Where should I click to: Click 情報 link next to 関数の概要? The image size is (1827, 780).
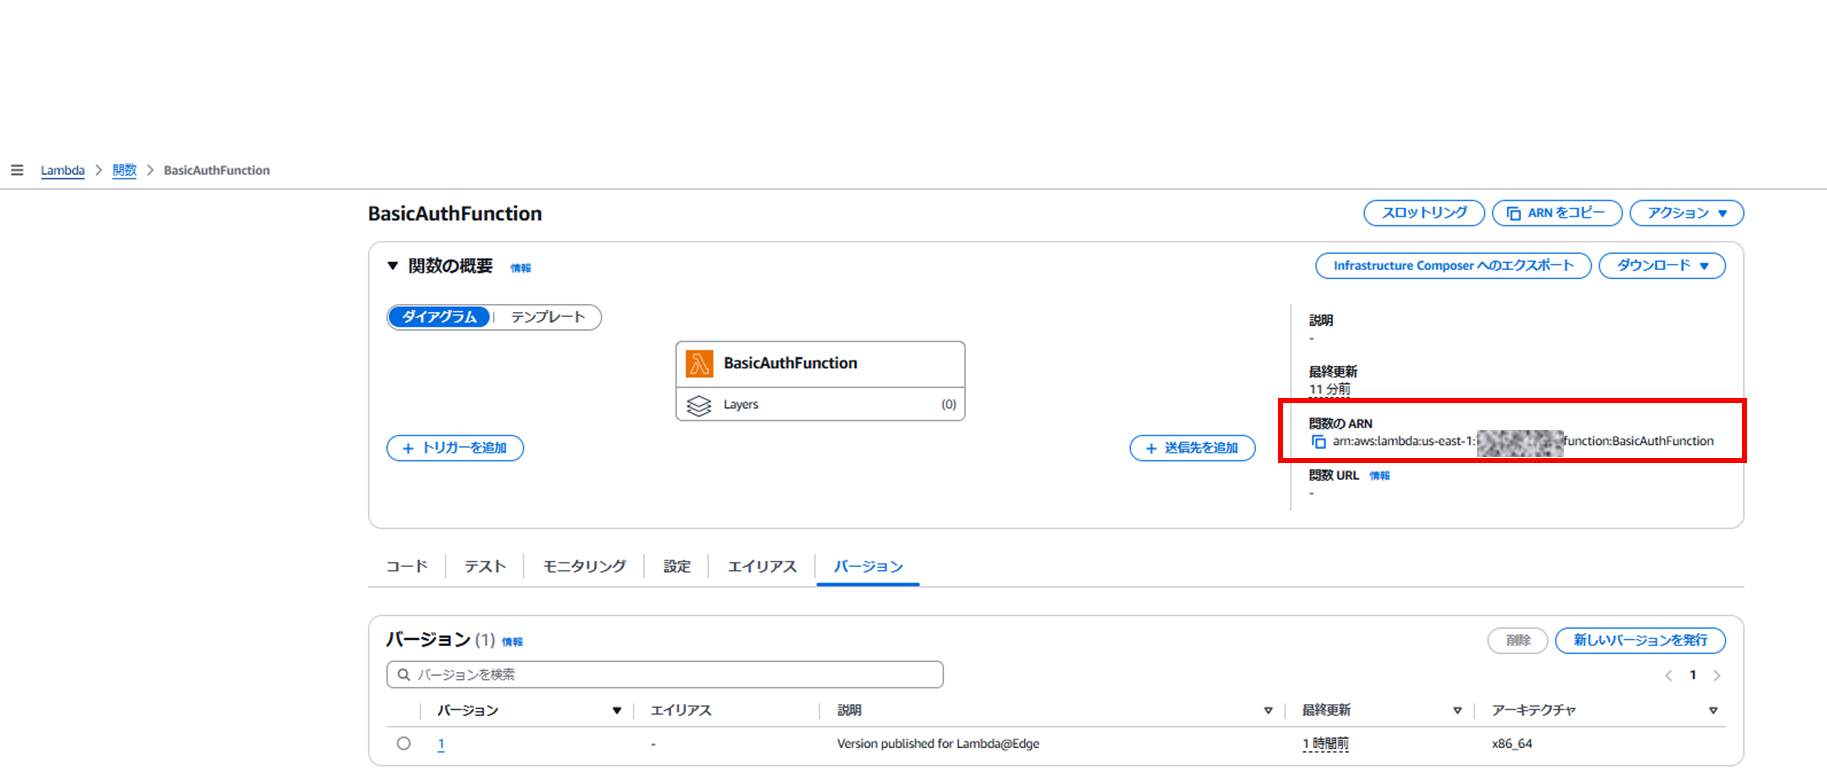521,268
